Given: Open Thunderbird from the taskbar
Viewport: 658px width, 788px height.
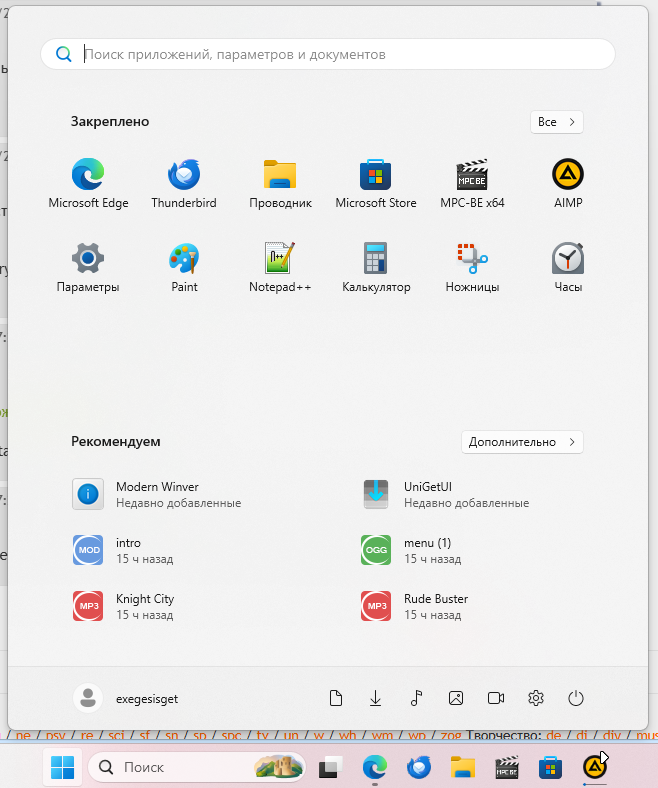Looking at the screenshot, I should [419, 767].
